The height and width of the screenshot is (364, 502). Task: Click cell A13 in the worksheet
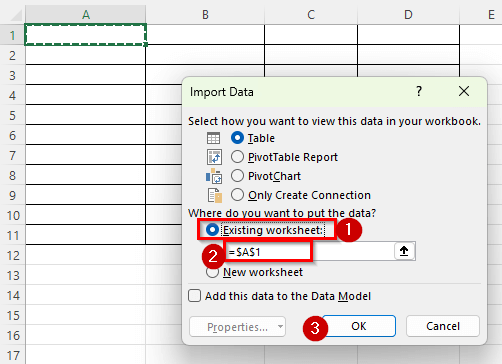click(x=86, y=275)
